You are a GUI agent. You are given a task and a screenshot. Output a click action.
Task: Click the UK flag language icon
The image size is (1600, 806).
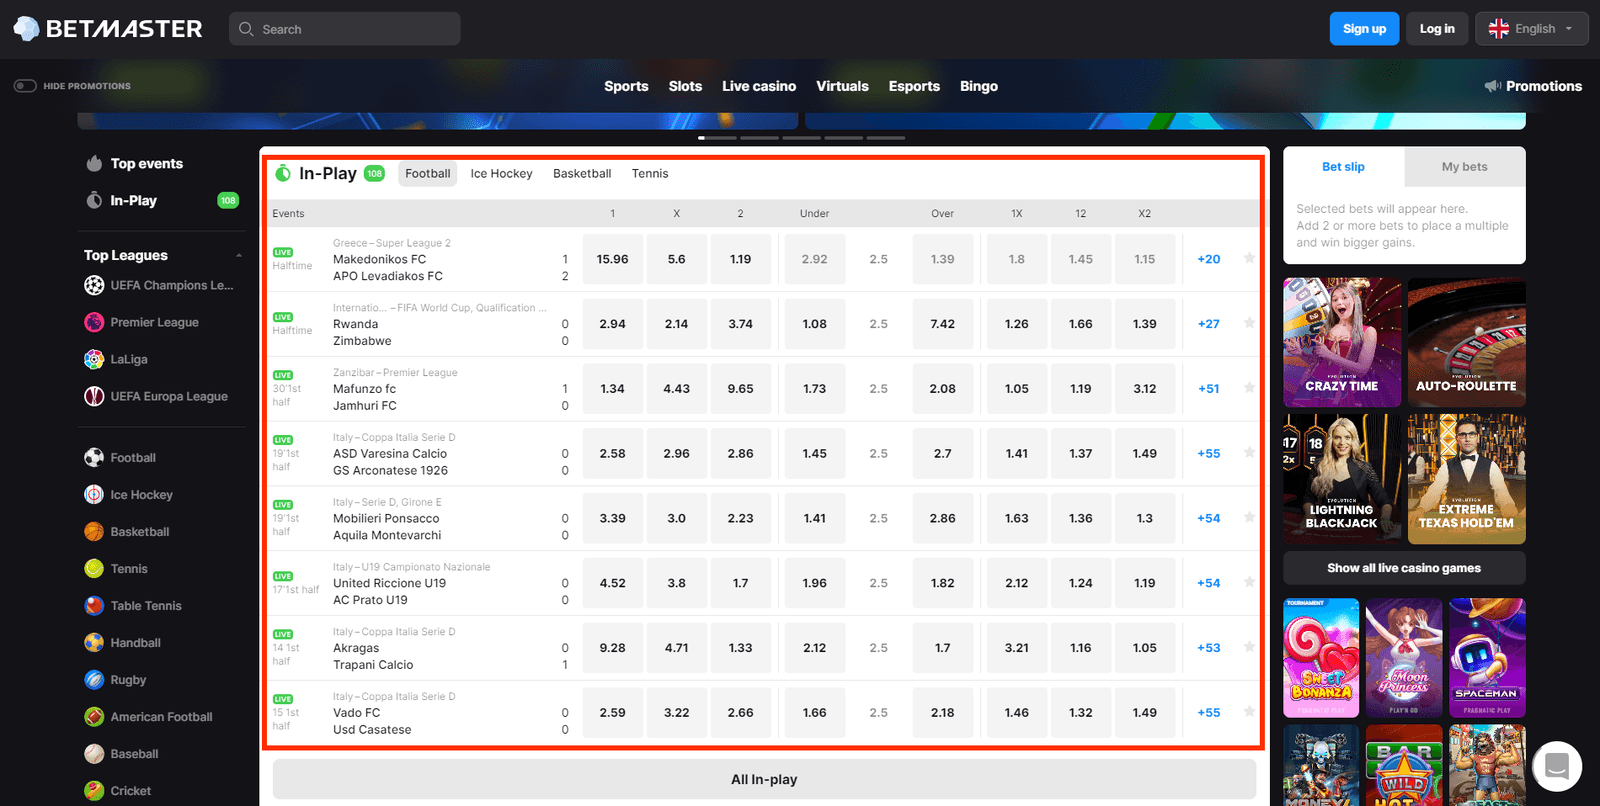(1498, 29)
